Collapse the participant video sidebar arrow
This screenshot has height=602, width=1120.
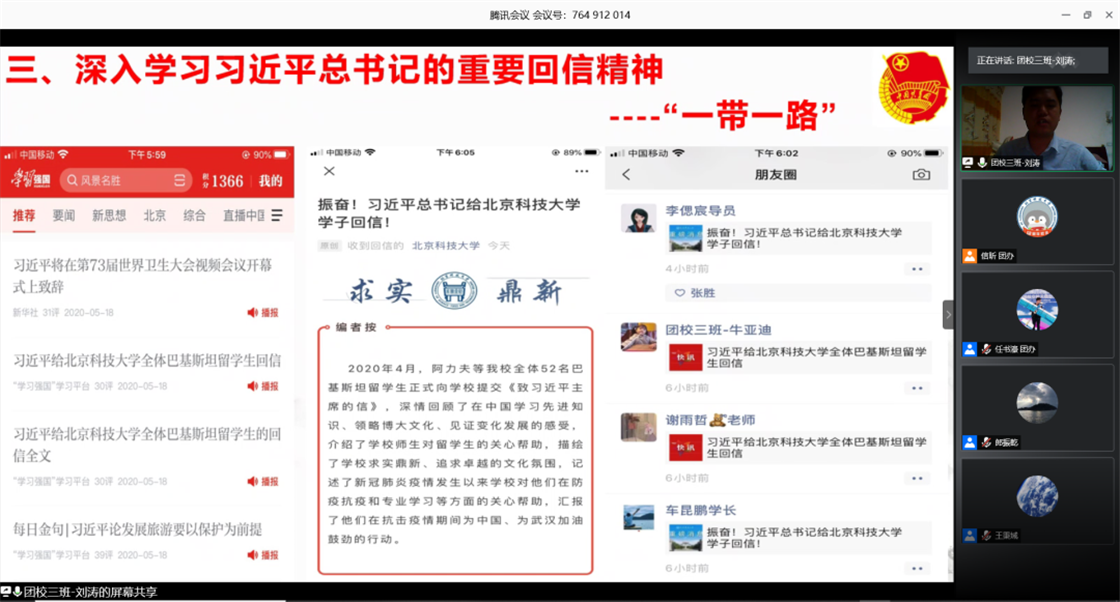[x=948, y=314]
